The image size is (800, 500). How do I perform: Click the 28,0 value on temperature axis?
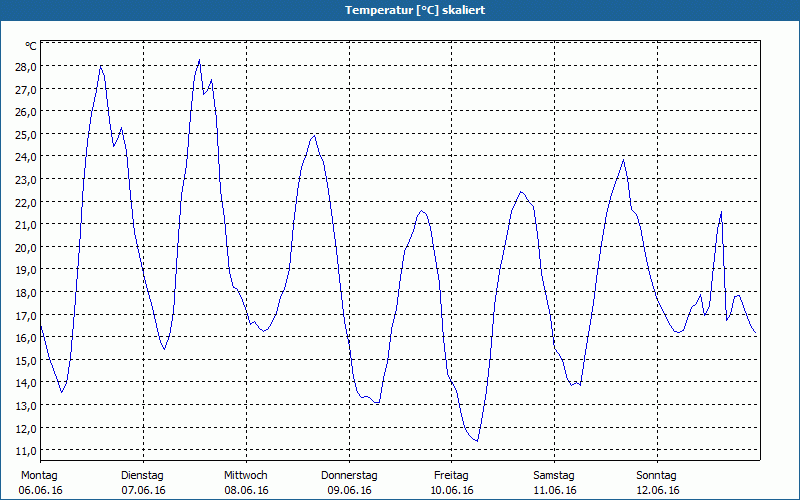pyautogui.click(x=25, y=67)
